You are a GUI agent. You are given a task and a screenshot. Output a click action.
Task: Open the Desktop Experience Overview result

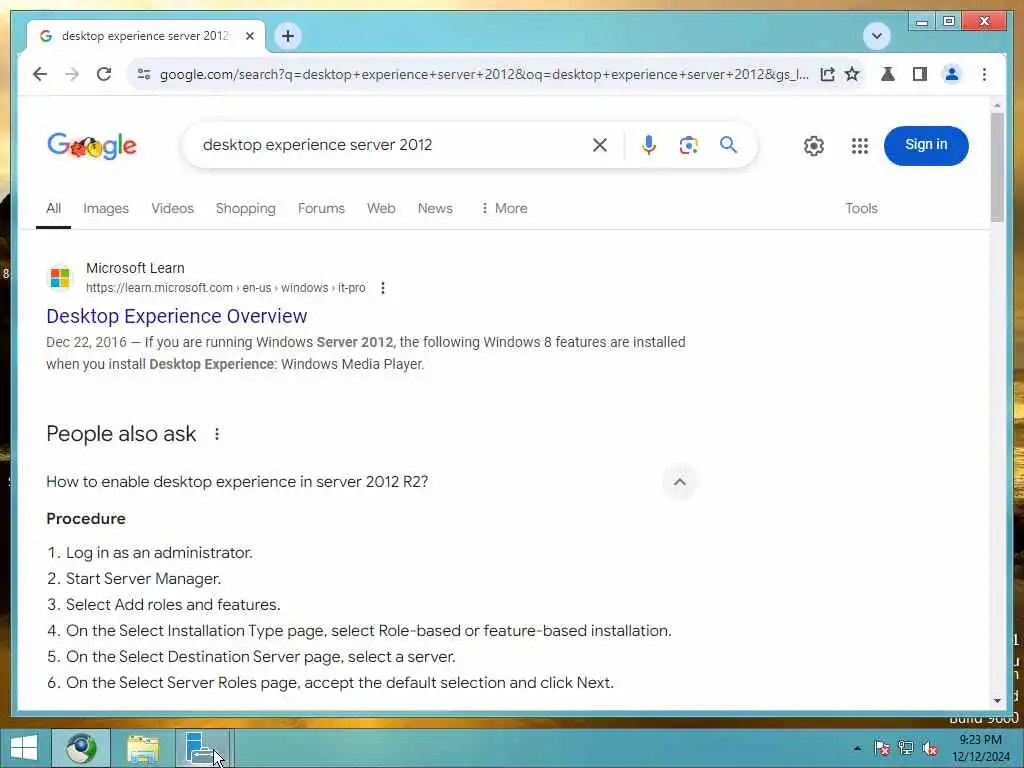pos(176,316)
